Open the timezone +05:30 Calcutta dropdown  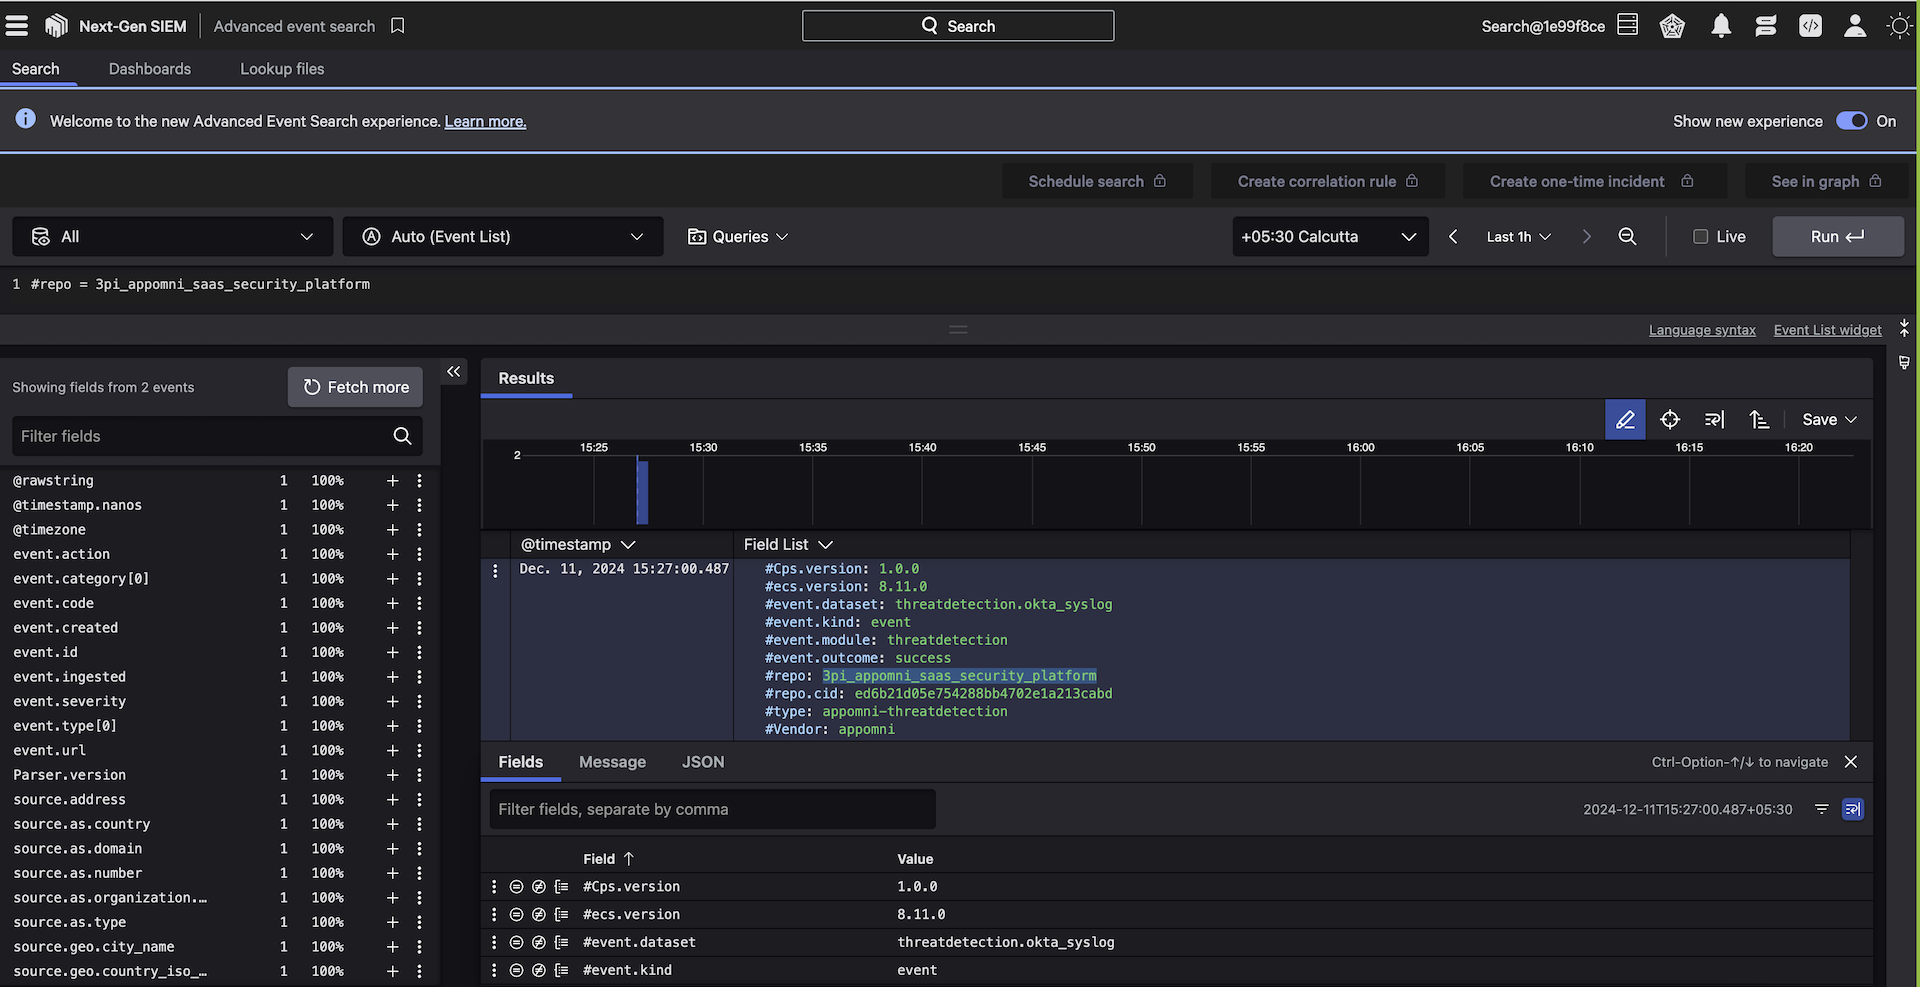click(x=1329, y=237)
